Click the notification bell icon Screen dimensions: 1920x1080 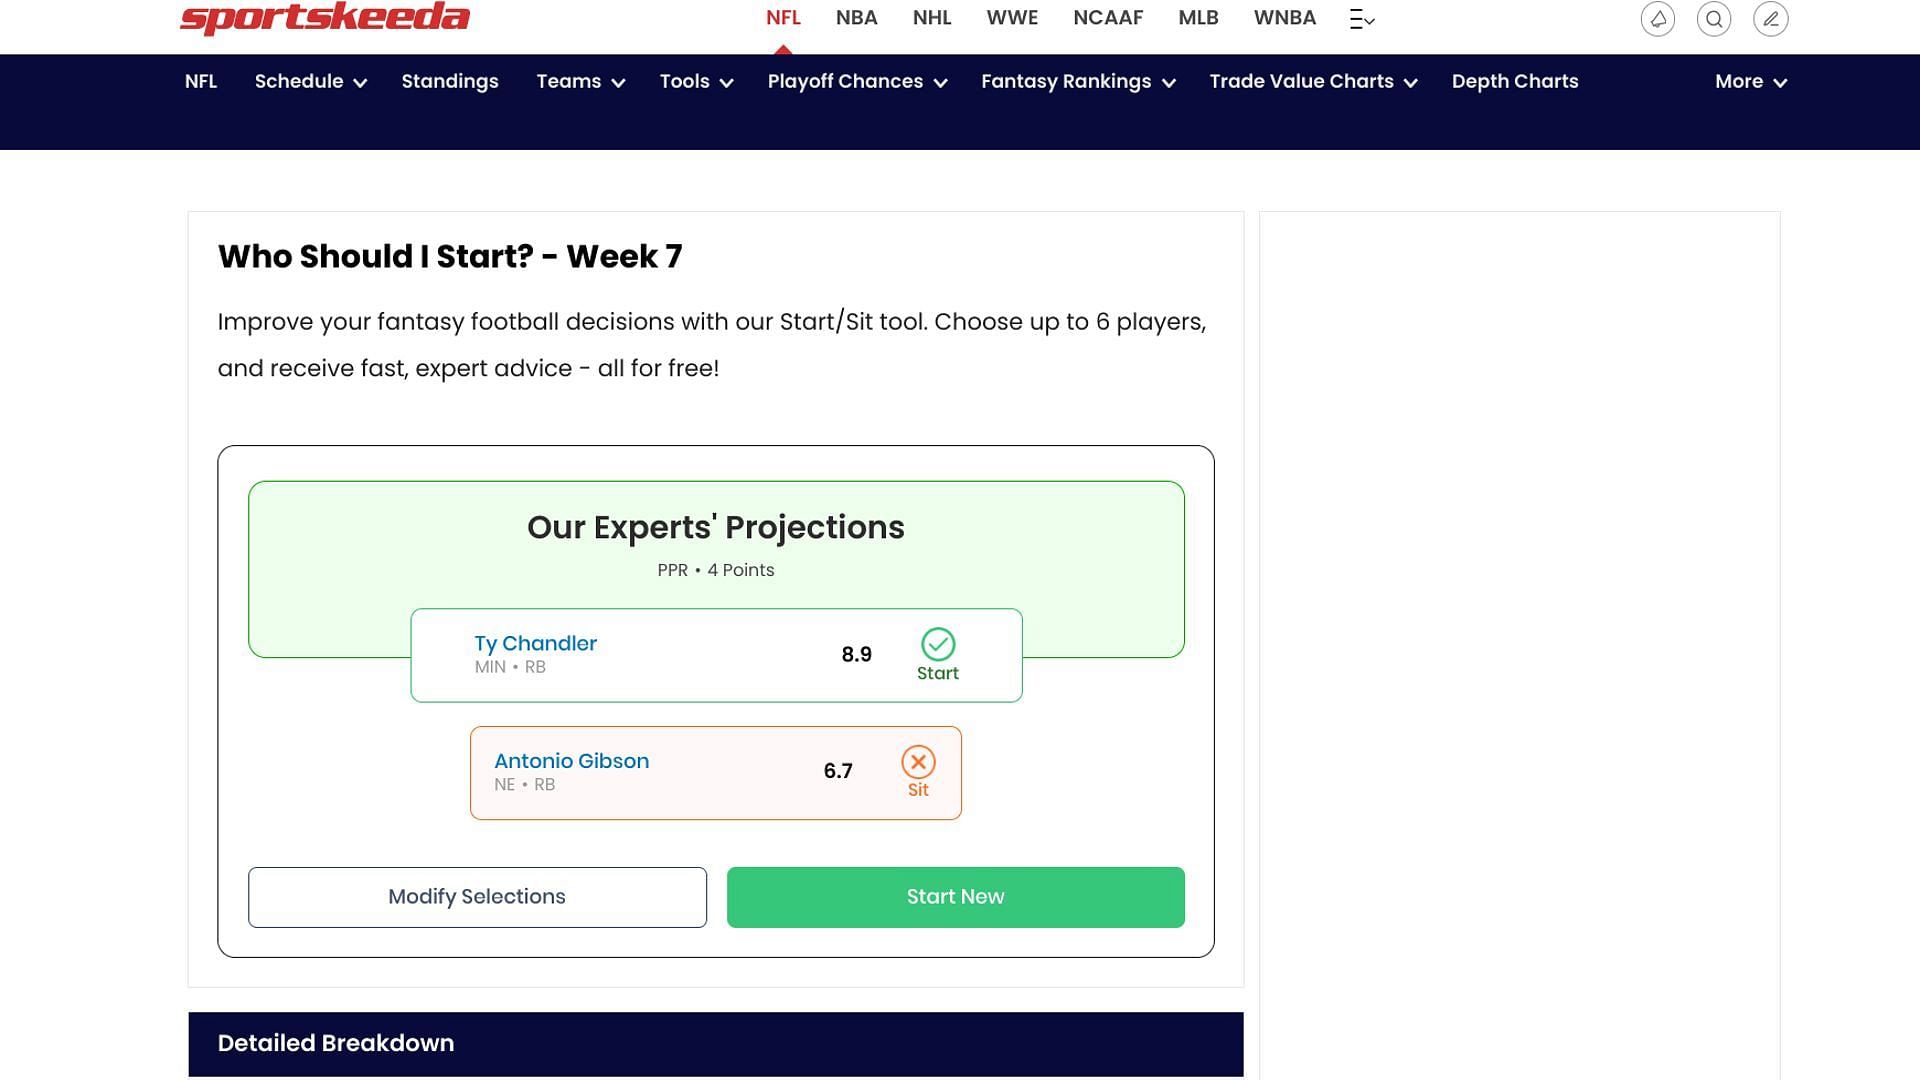(x=1658, y=18)
